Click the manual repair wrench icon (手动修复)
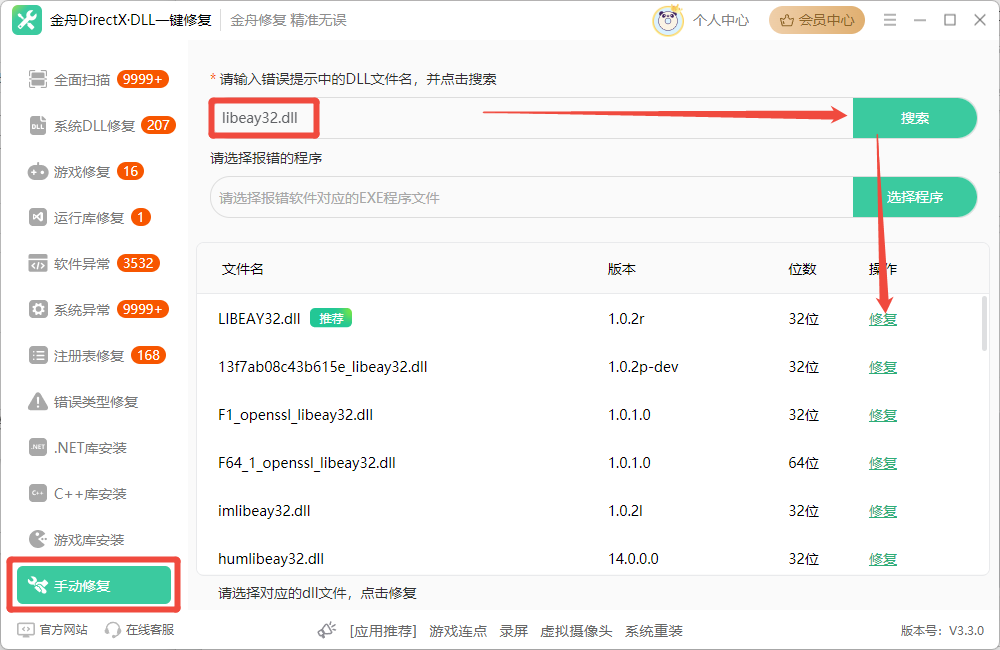 38,585
